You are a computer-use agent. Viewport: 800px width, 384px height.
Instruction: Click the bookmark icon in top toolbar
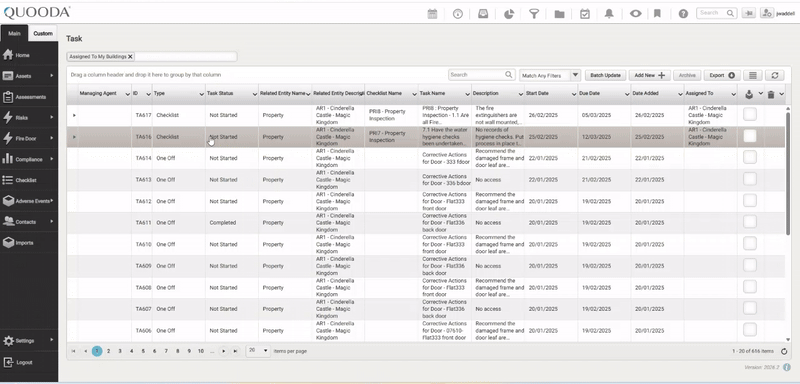click(657, 14)
